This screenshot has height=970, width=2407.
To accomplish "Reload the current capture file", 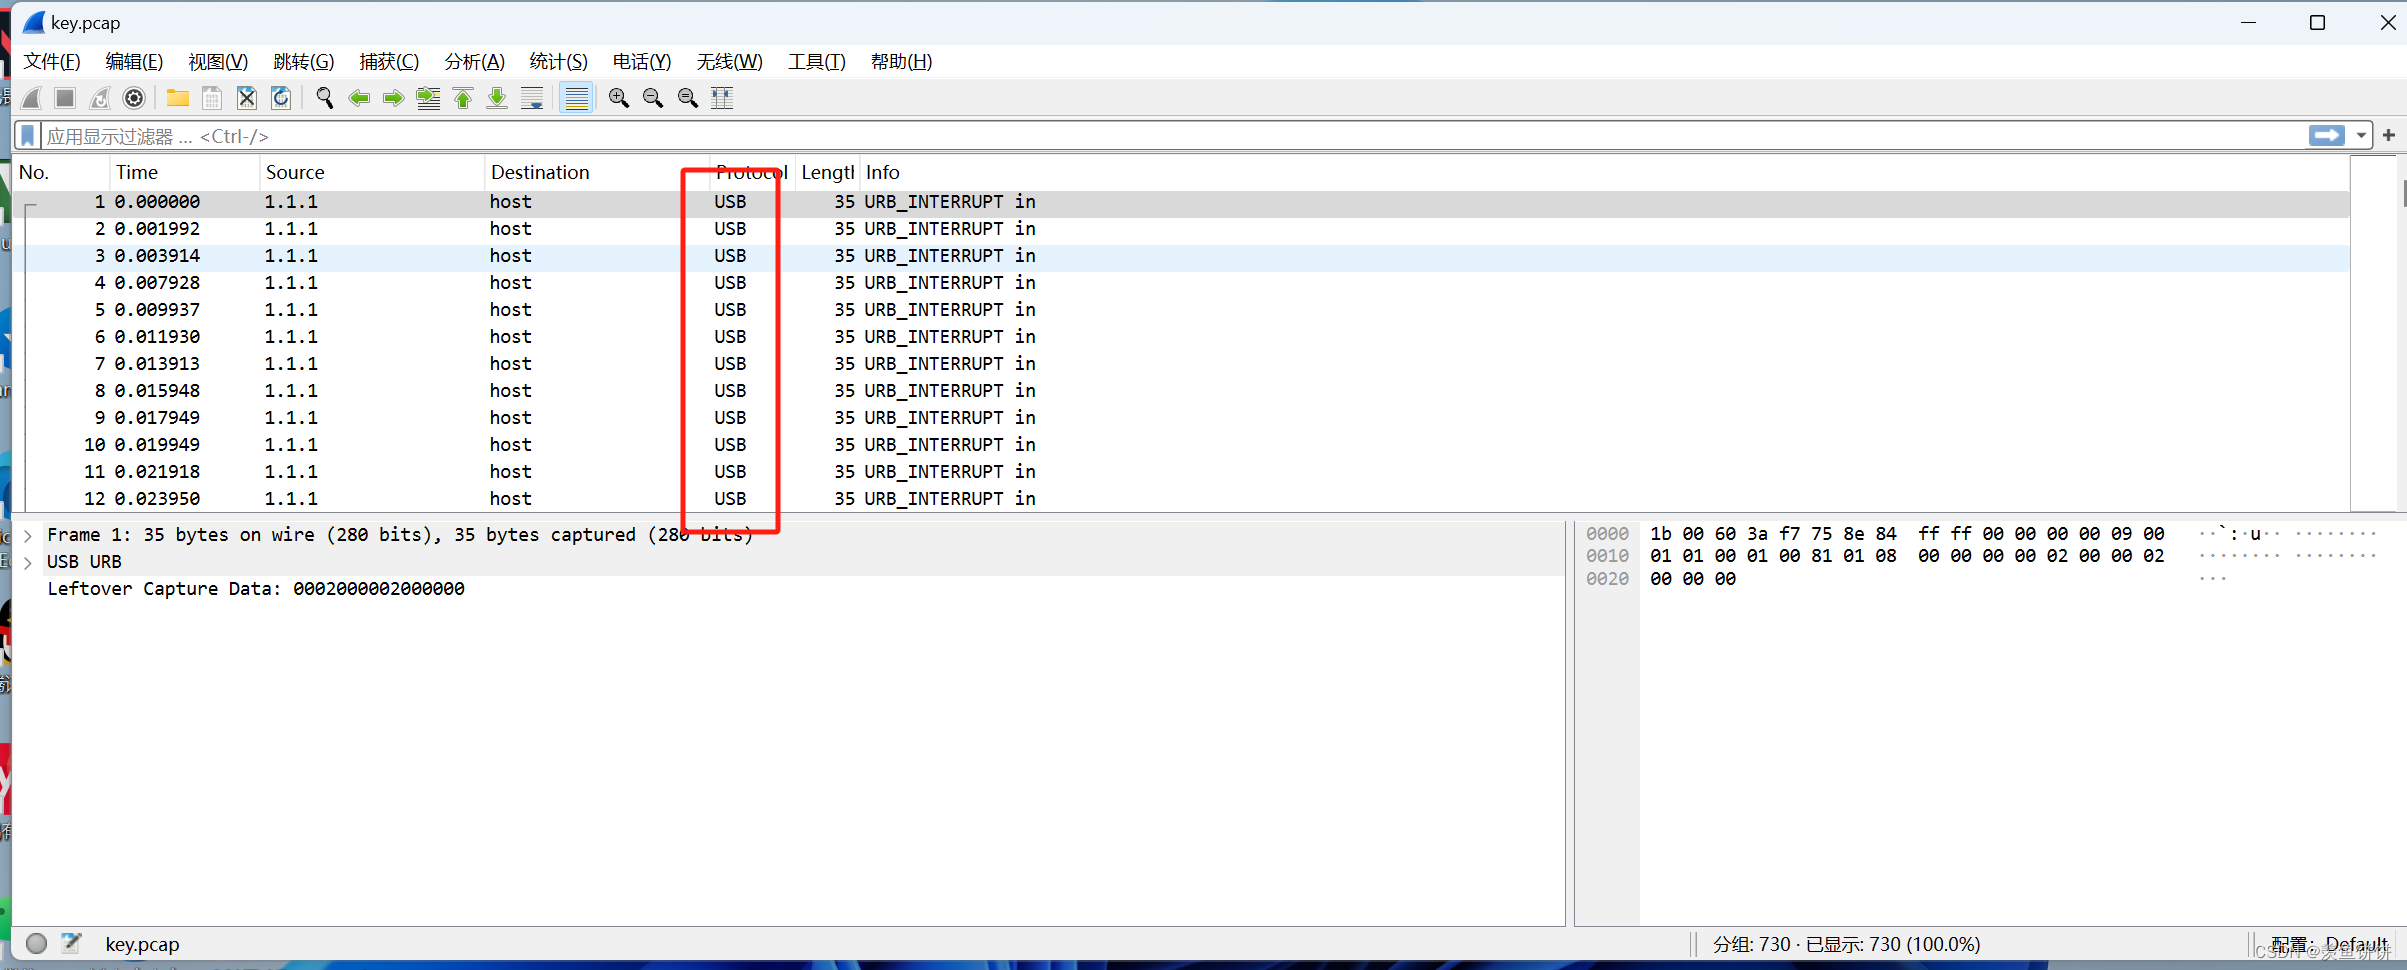I will click(x=280, y=97).
